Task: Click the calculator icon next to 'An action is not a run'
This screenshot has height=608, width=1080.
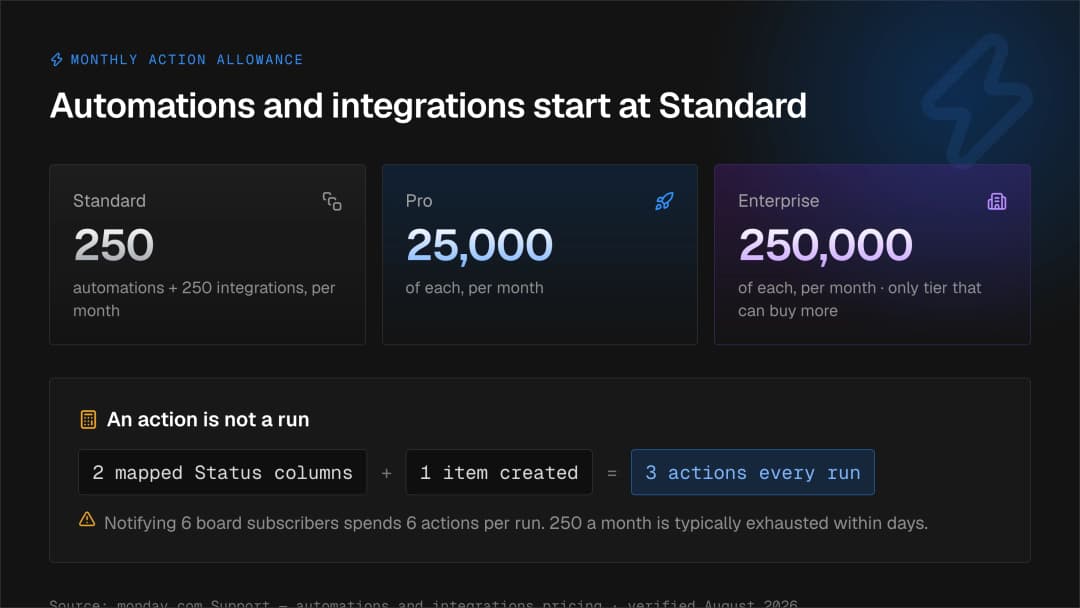Action: [x=88, y=419]
